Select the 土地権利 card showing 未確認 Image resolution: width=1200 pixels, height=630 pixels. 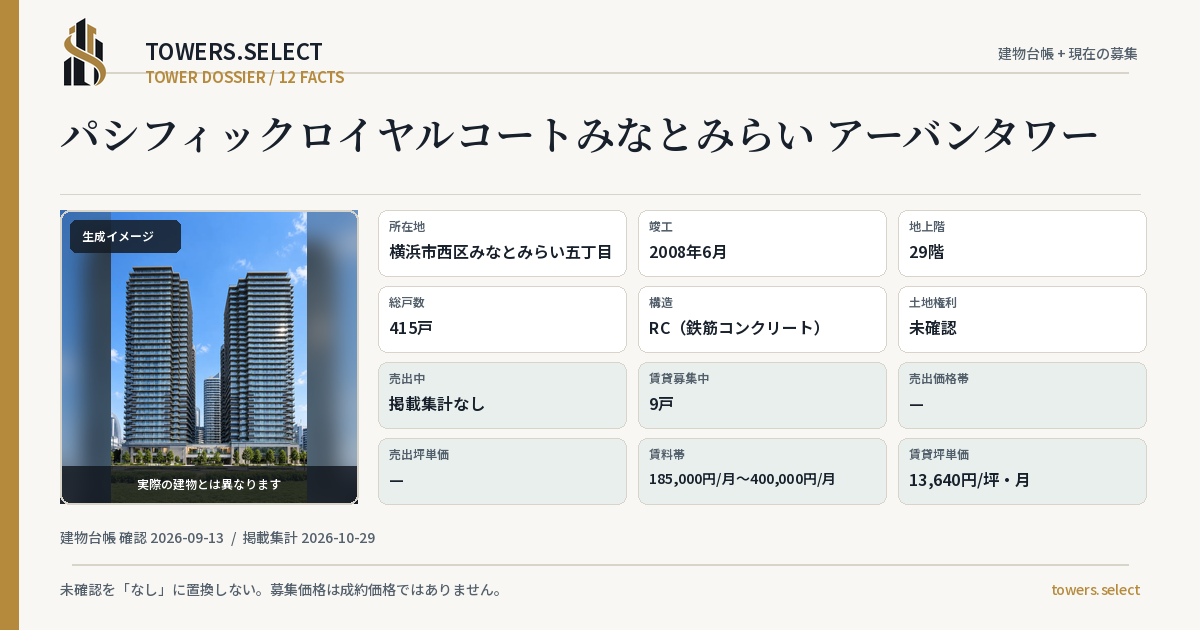[x=1022, y=319]
